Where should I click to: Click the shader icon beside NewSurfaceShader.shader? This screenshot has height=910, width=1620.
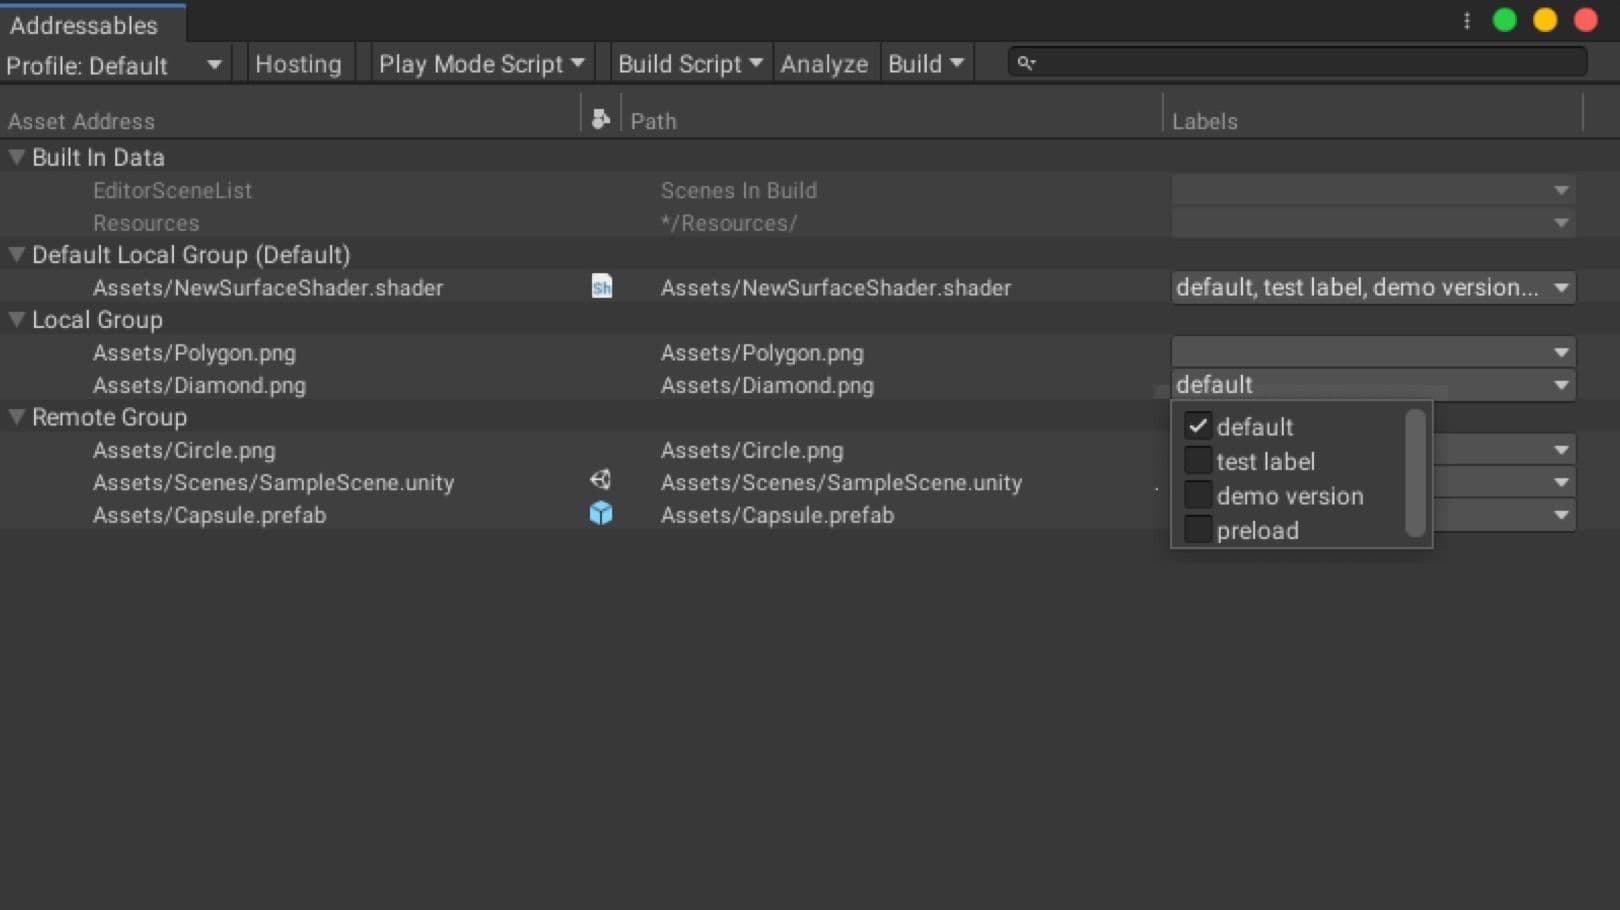pos(601,287)
